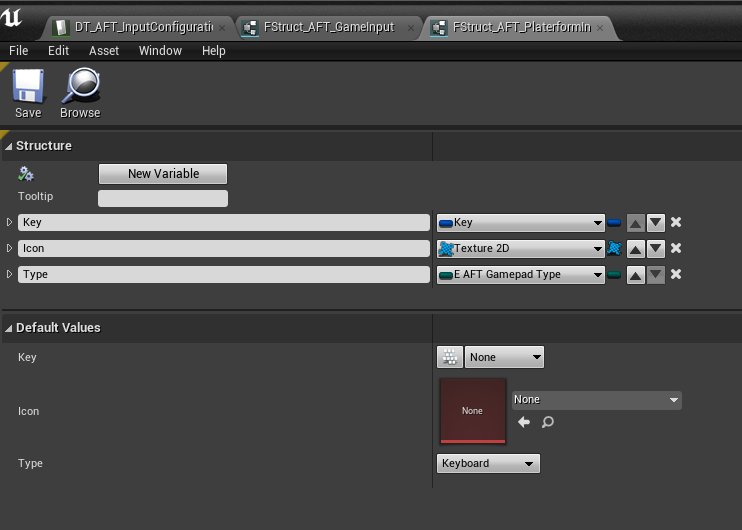Viewport: 742px width, 530px height.
Task: Remove the Icon variable with X icon
Action: pos(676,249)
